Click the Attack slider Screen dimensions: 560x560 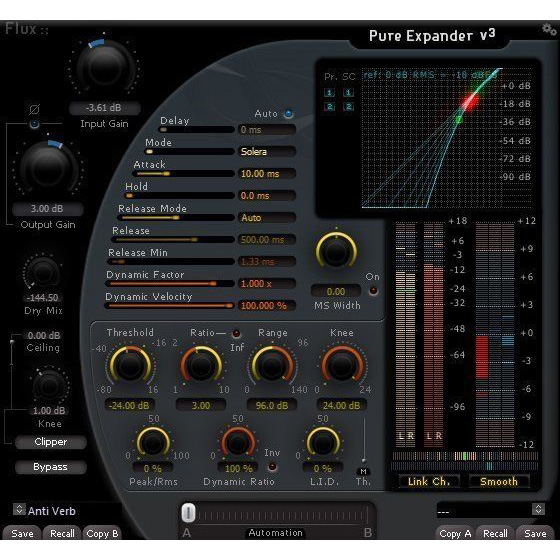coord(183,174)
